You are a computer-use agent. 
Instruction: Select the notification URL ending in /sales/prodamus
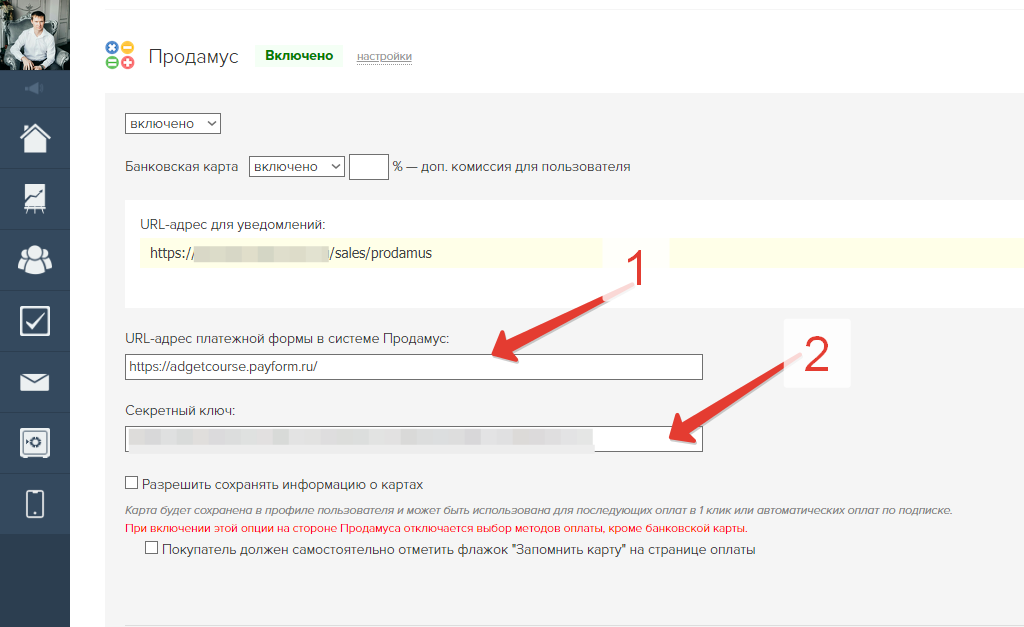[290, 254]
